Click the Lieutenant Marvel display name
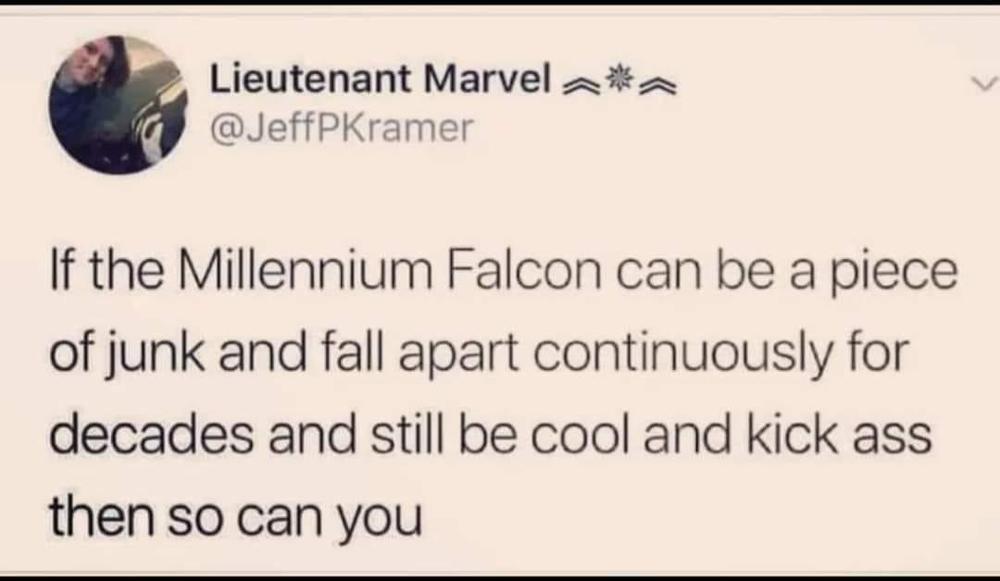The image size is (1000, 581). pyautogui.click(x=380, y=80)
